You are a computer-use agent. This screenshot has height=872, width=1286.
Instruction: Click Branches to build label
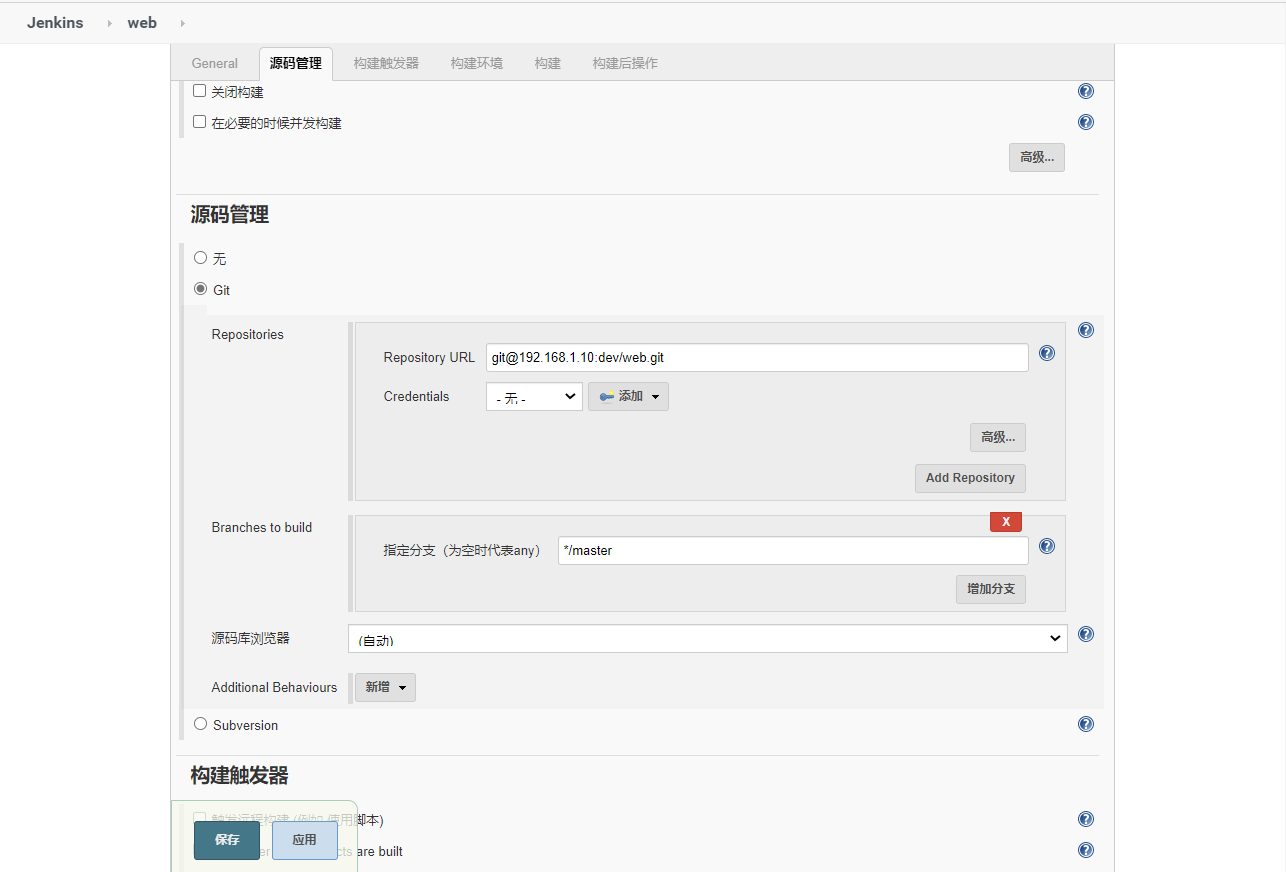262,527
